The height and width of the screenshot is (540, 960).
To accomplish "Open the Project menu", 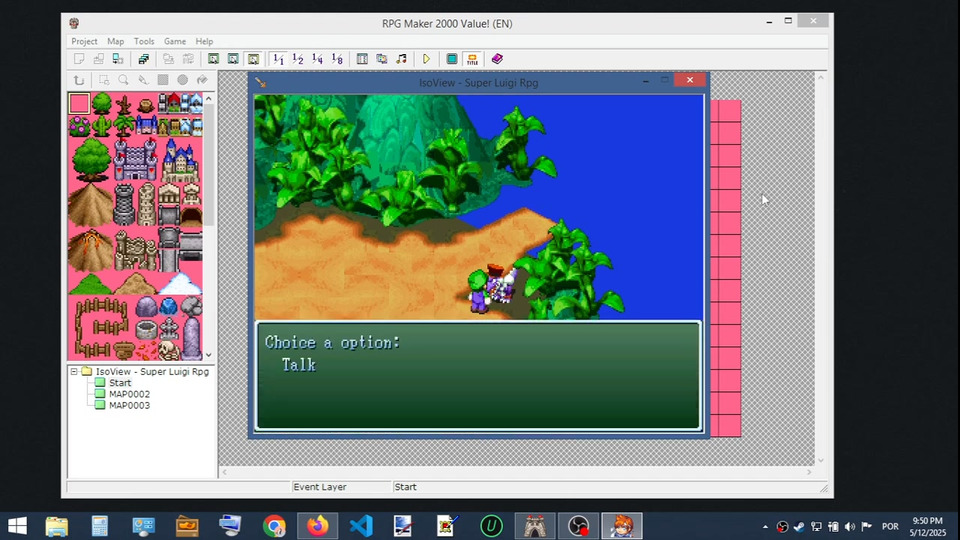I will pyautogui.click(x=84, y=41).
